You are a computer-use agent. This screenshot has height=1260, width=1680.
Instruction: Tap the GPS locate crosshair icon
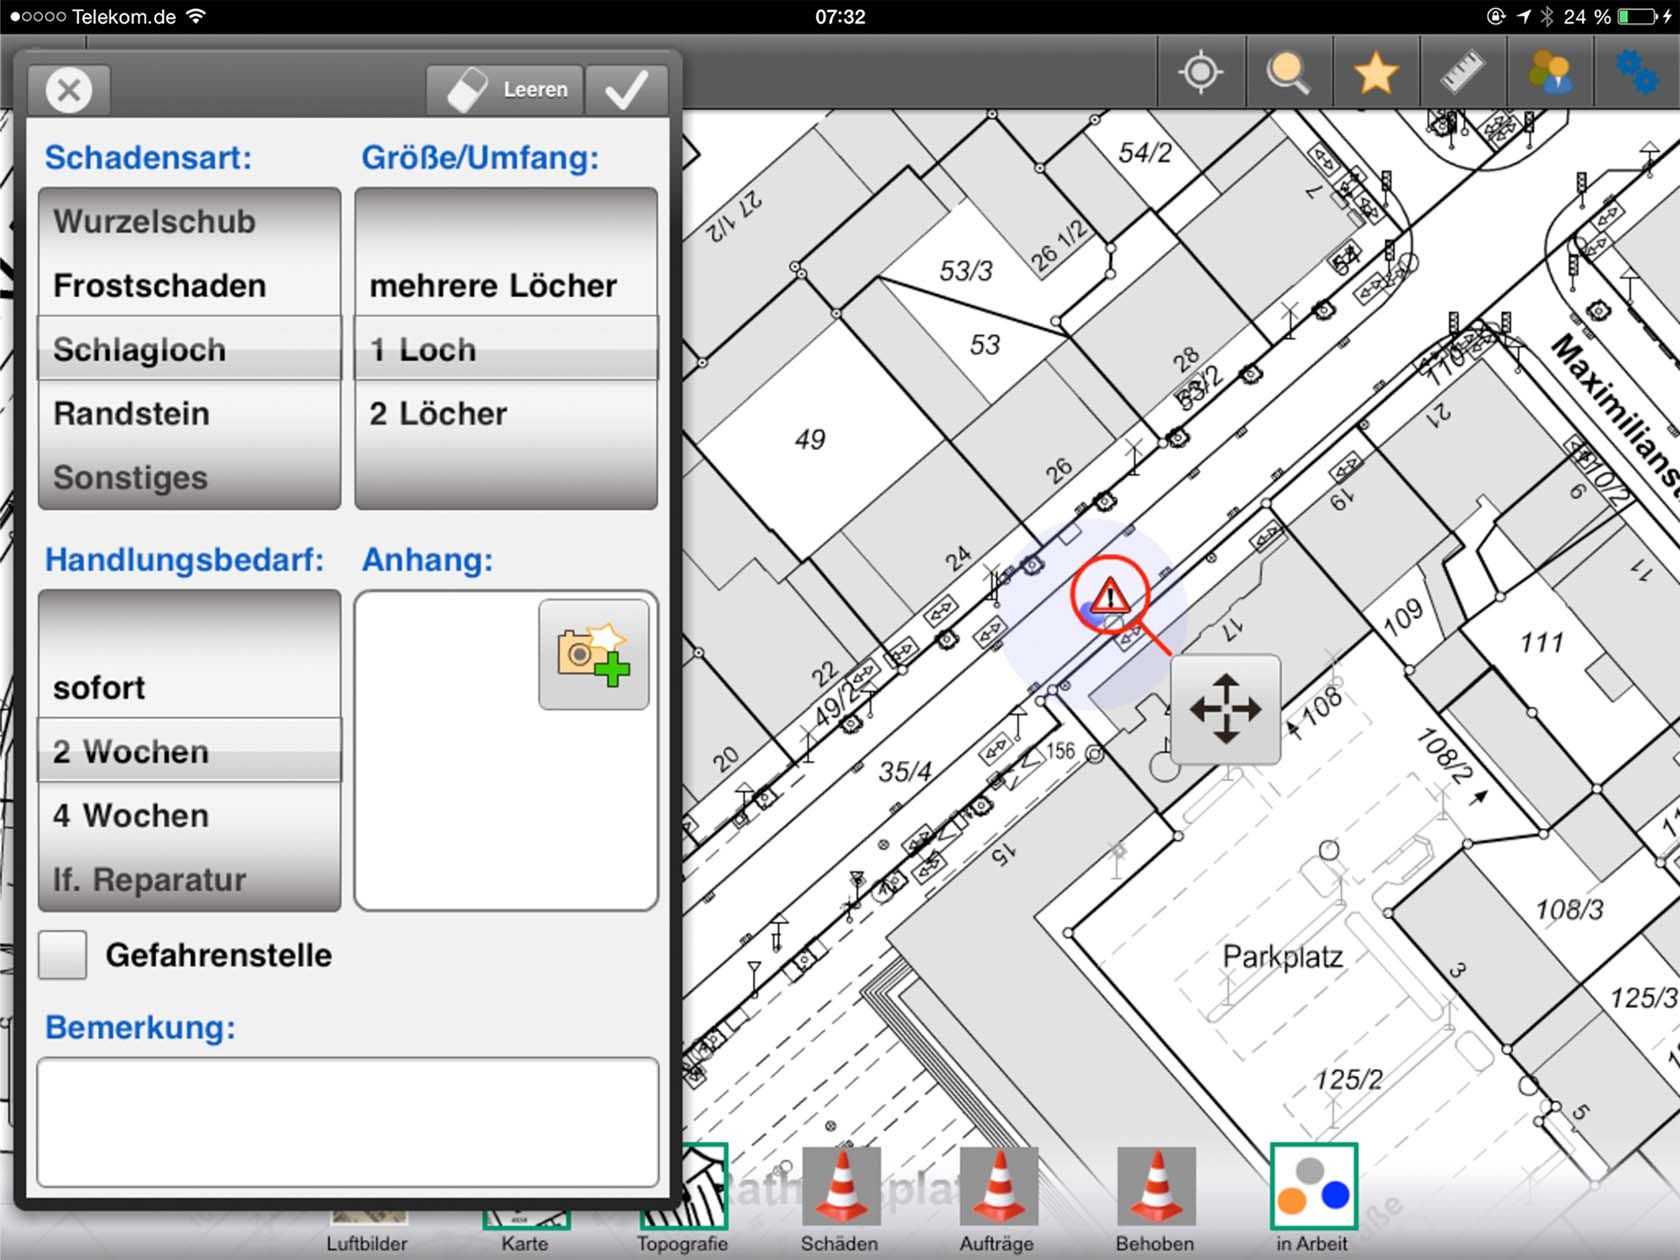pos(1201,73)
